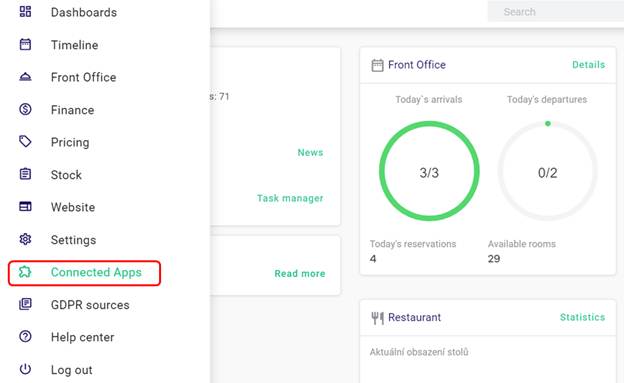Screen dimensions: 624x383
Task: Open GDPR sources menu item
Action: (90, 305)
